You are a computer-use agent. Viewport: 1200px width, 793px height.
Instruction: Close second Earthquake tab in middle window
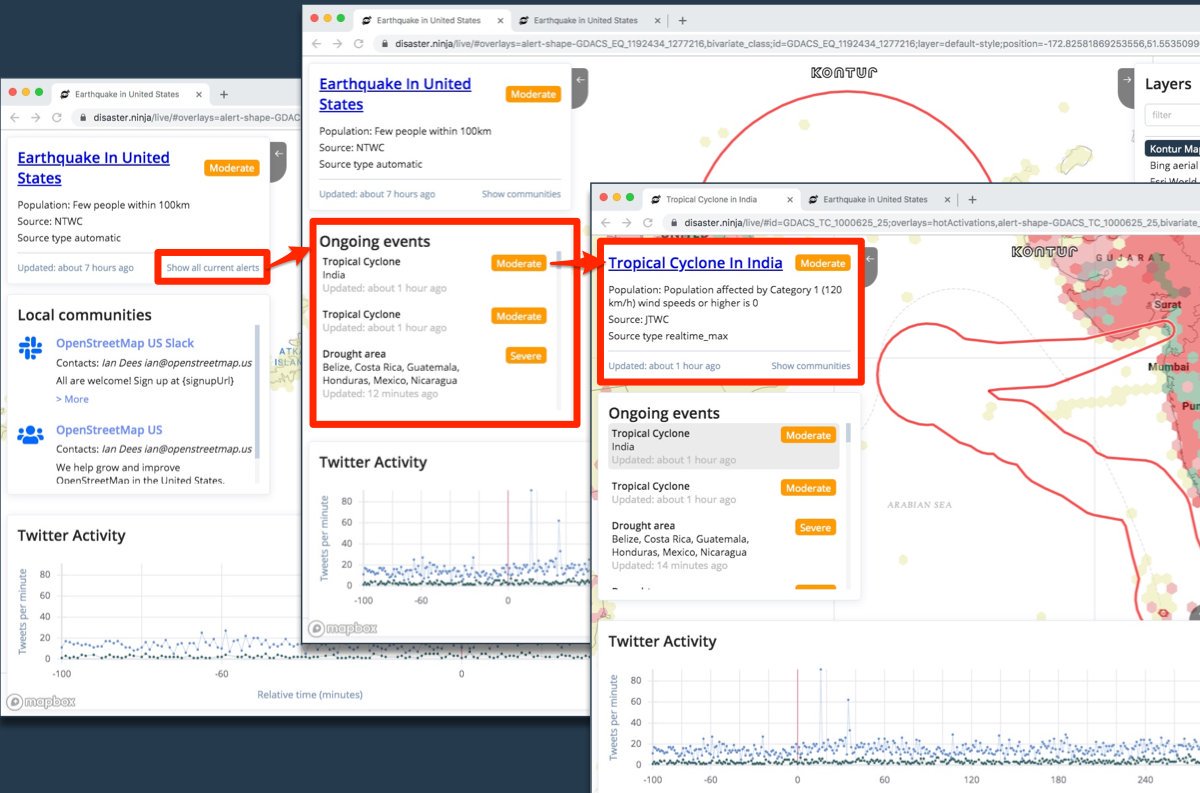[x=657, y=20]
